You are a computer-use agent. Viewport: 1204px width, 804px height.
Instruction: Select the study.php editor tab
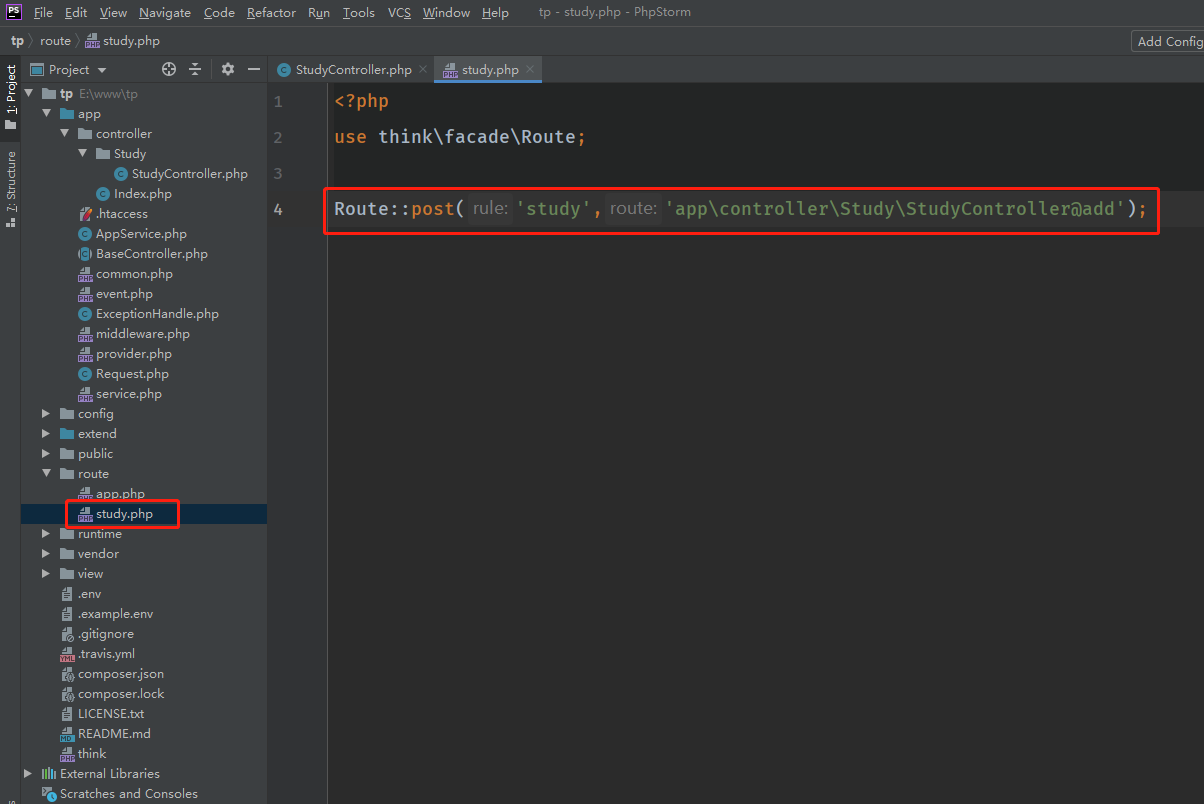(488, 69)
